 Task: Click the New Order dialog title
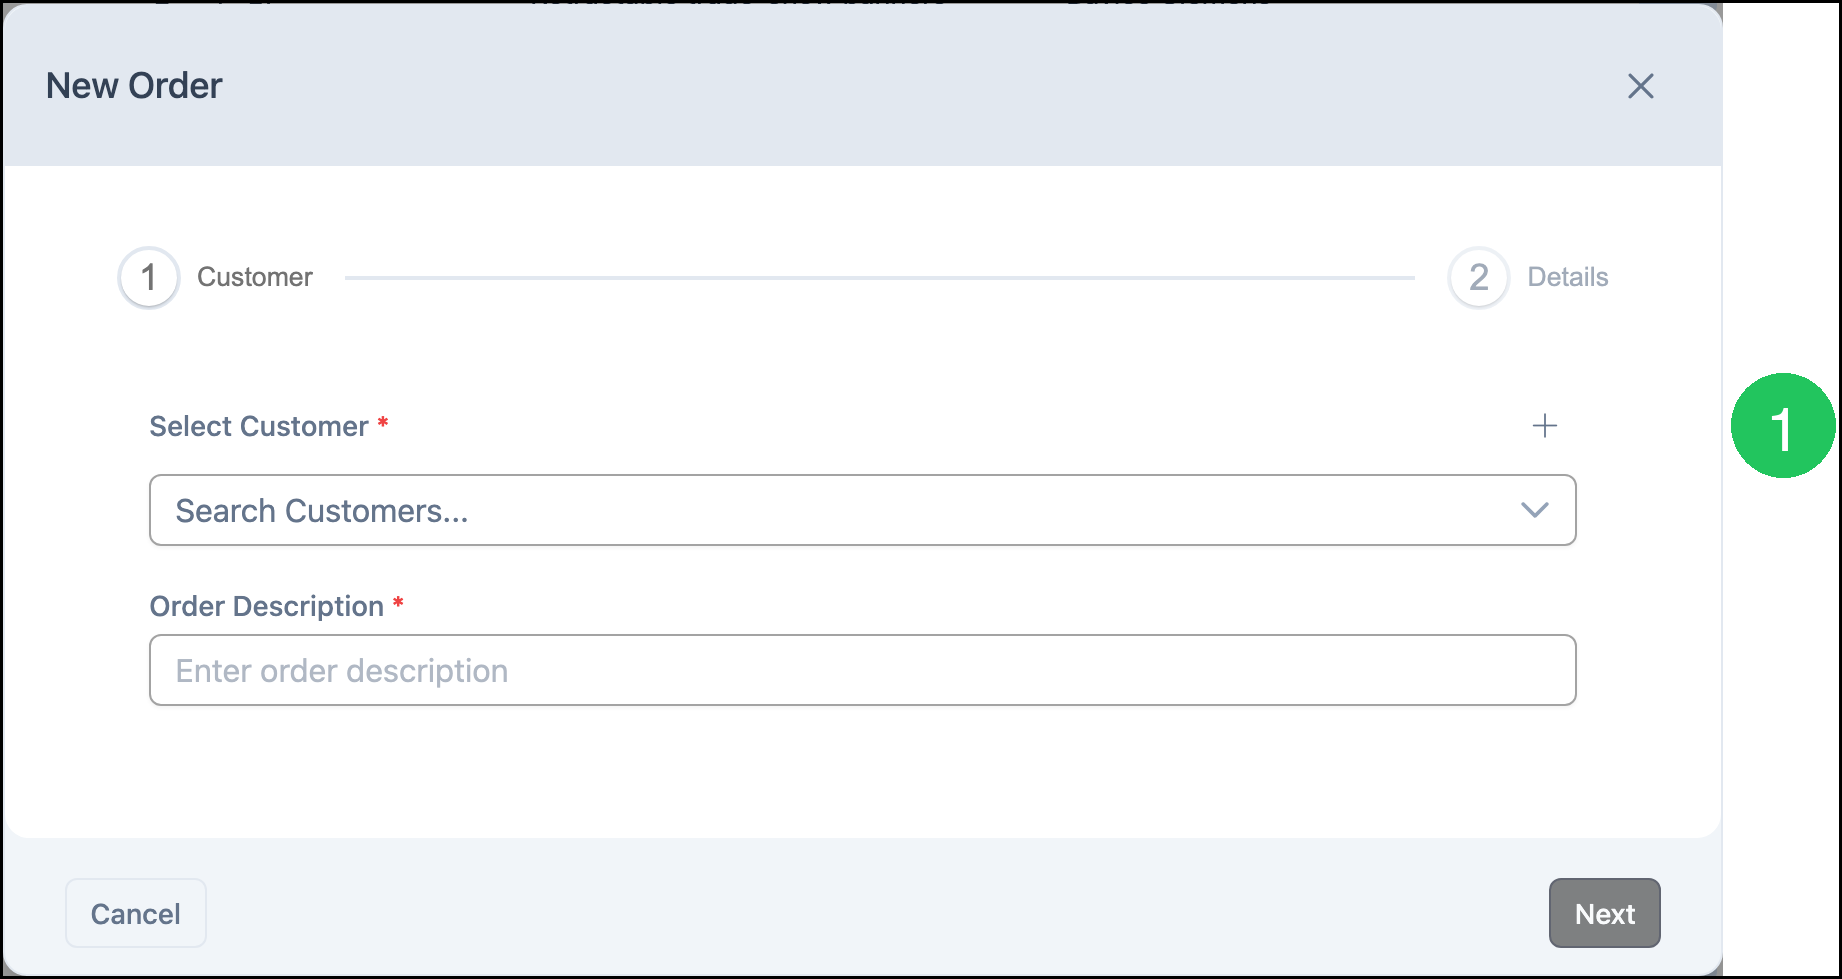134,86
